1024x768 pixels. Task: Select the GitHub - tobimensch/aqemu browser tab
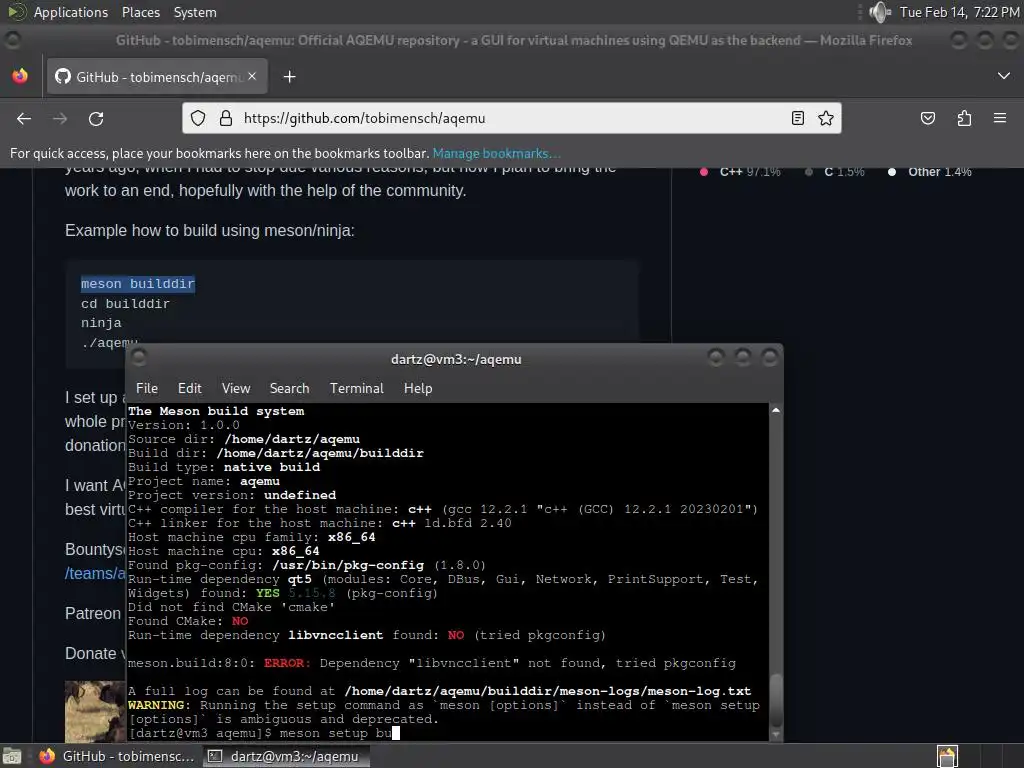157,76
